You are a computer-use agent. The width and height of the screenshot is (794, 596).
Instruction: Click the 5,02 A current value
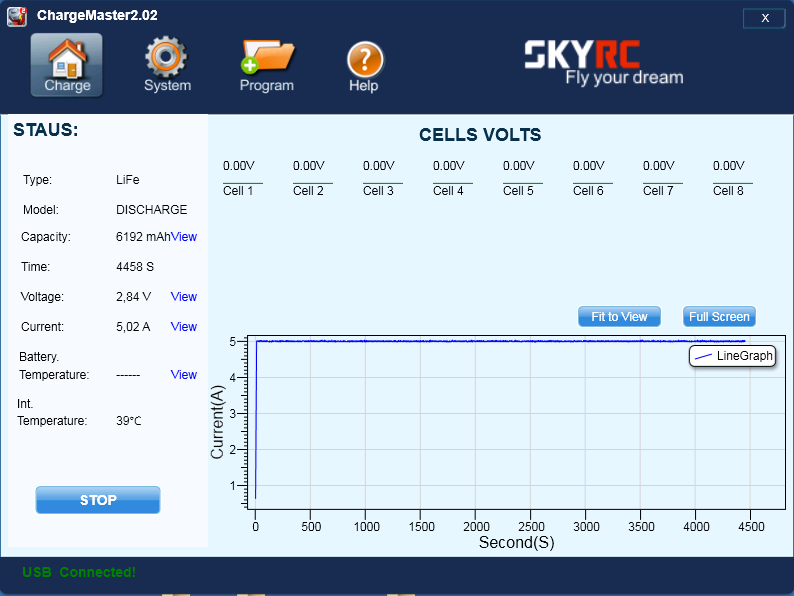click(x=133, y=327)
